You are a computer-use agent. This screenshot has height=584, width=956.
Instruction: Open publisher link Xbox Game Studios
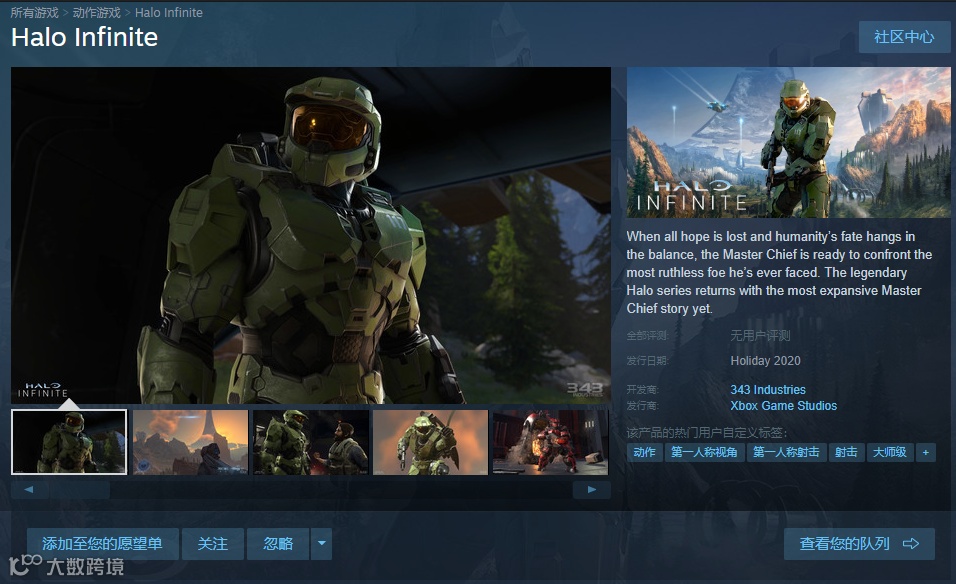(783, 405)
